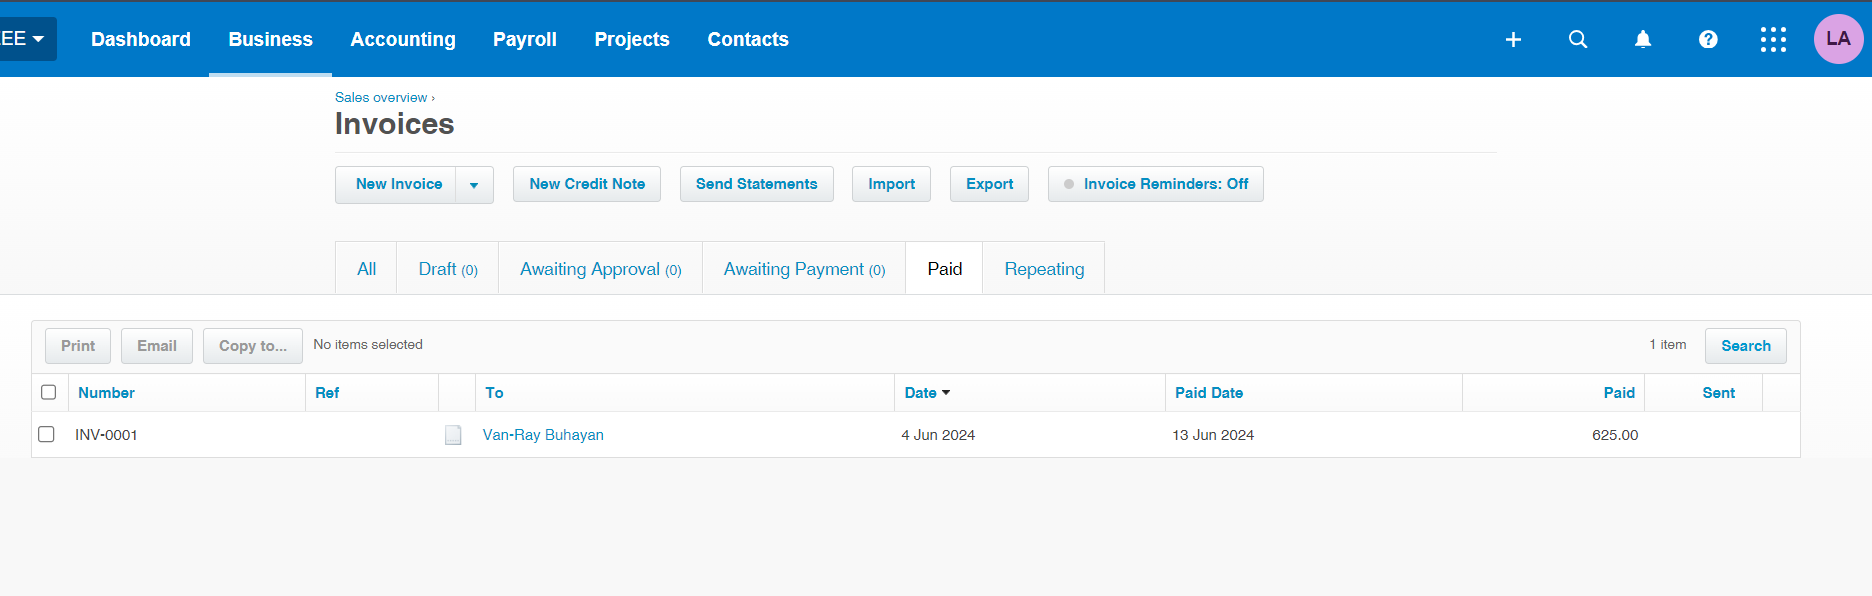Open the Accounting menu

pos(403,39)
